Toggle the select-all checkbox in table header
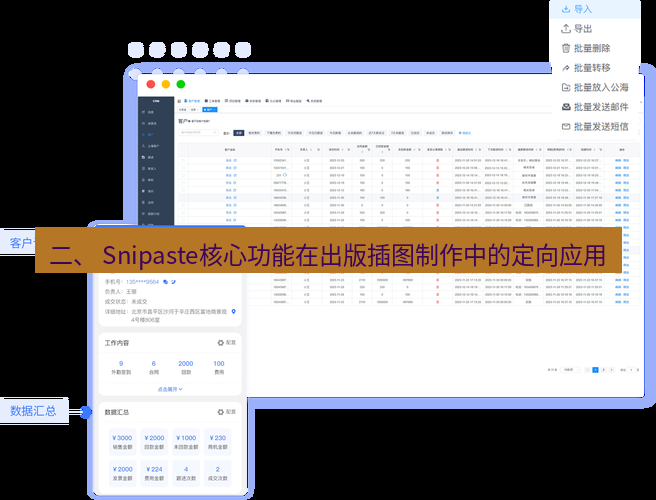This screenshot has width=656, height=500. pos(183,149)
